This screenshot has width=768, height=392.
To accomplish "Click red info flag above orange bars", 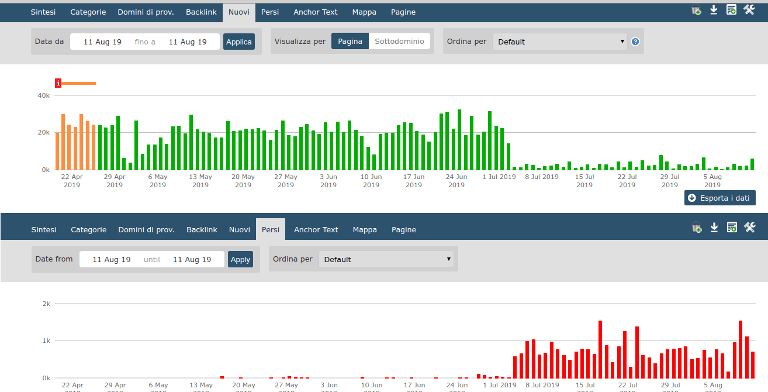I will (58, 83).
